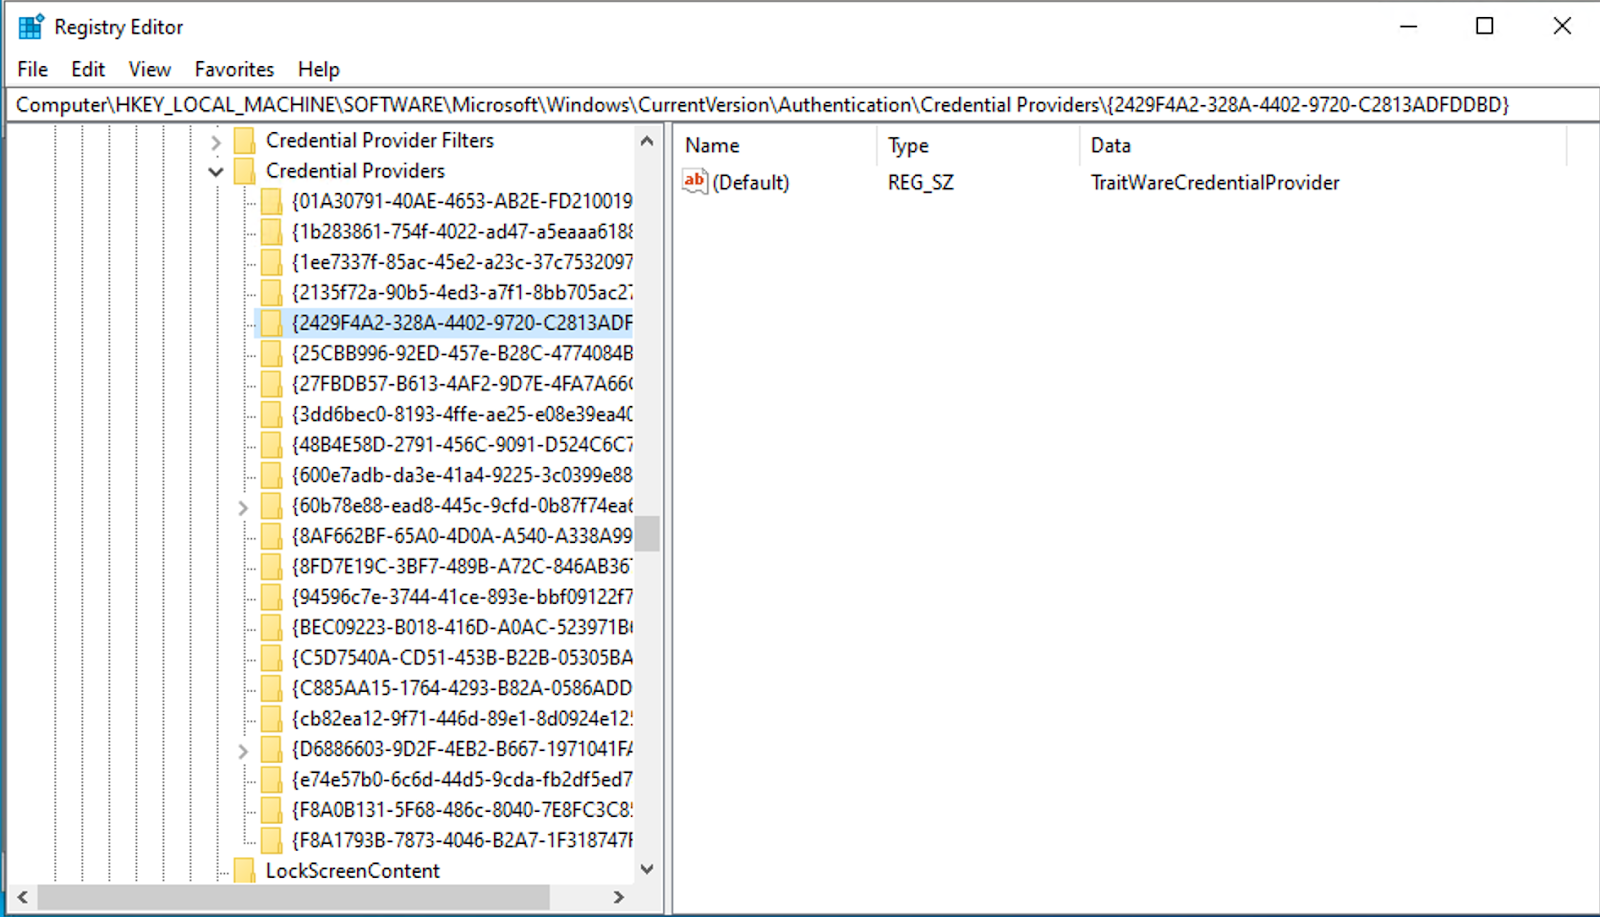Click the folder icon for {F8A1793B-7873
Image resolution: width=1600 pixels, height=917 pixels.
click(x=271, y=840)
